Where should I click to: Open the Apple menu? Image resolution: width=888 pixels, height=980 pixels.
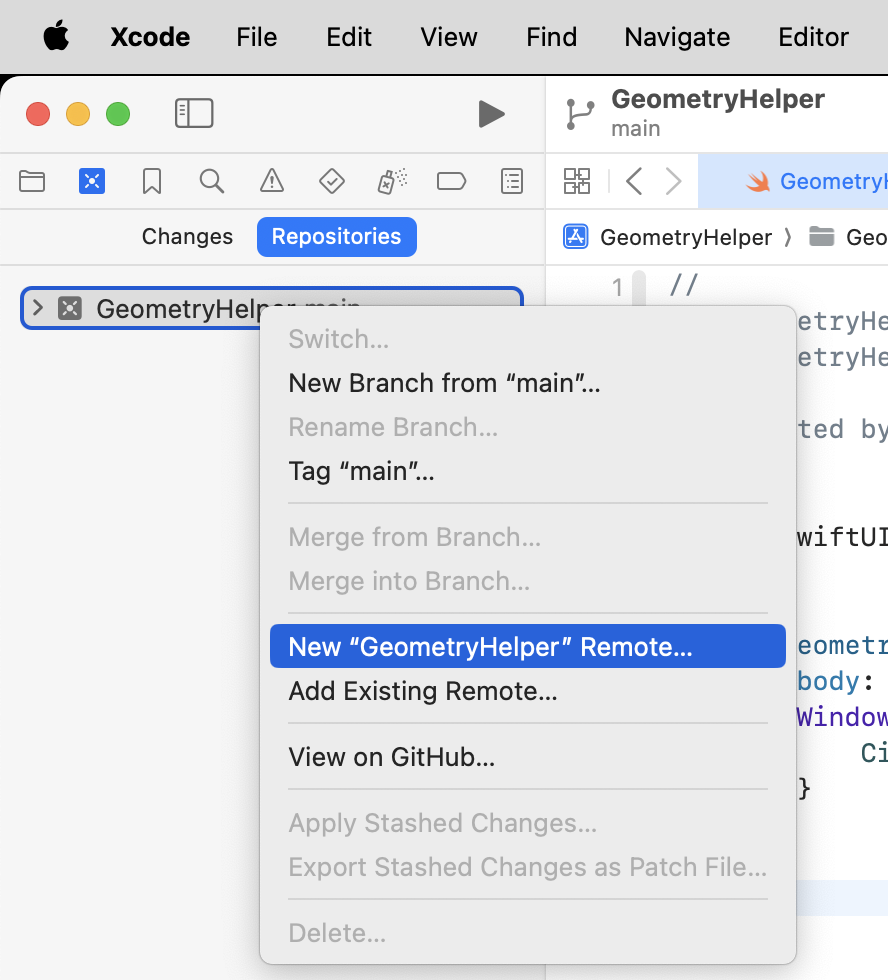(x=56, y=37)
